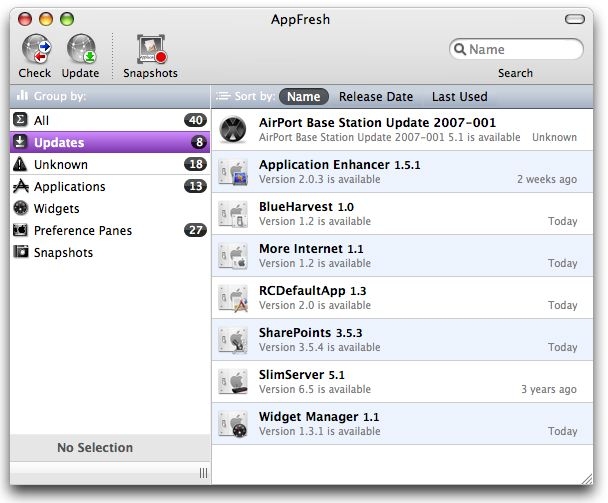Select the All group

pos(110,120)
